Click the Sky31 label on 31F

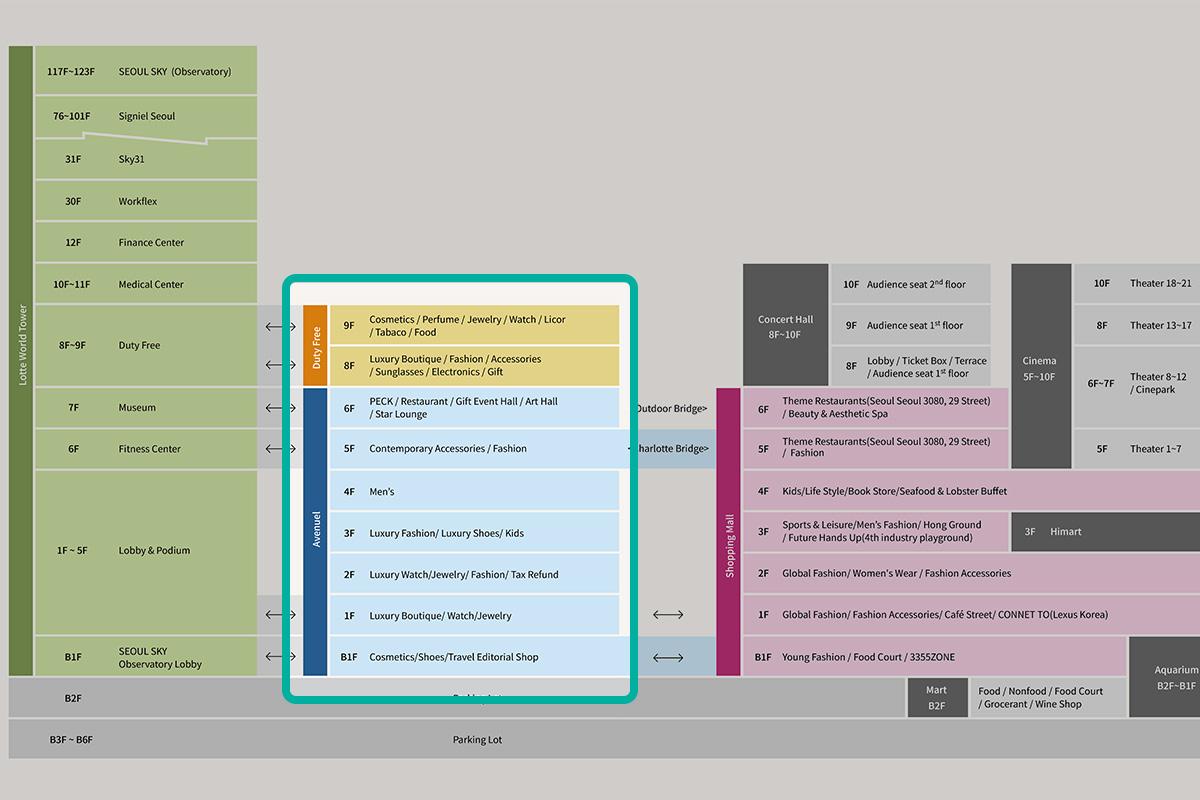coord(132,159)
